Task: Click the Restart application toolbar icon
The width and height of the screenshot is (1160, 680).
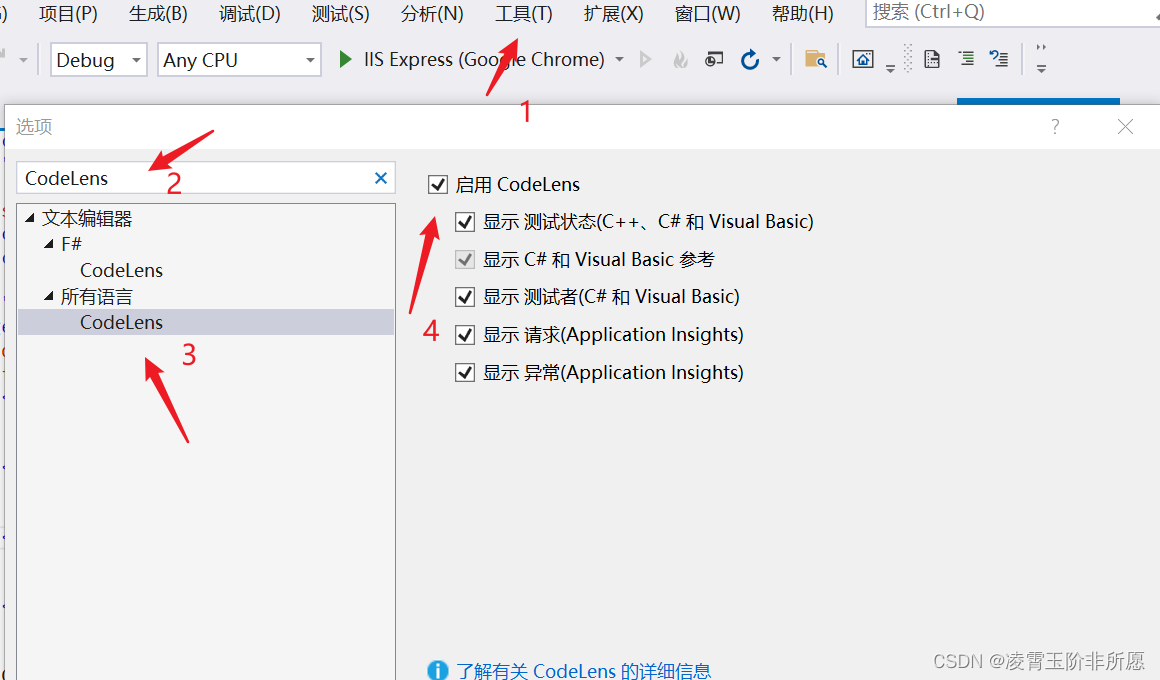Action: pyautogui.click(x=750, y=59)
